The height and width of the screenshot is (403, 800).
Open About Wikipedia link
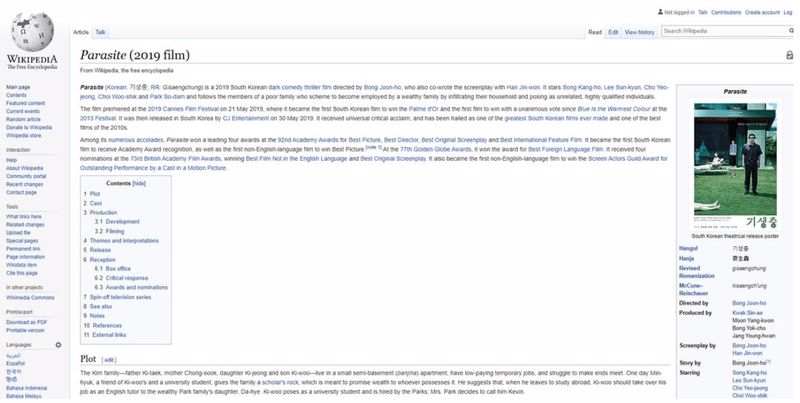[24, 168]
